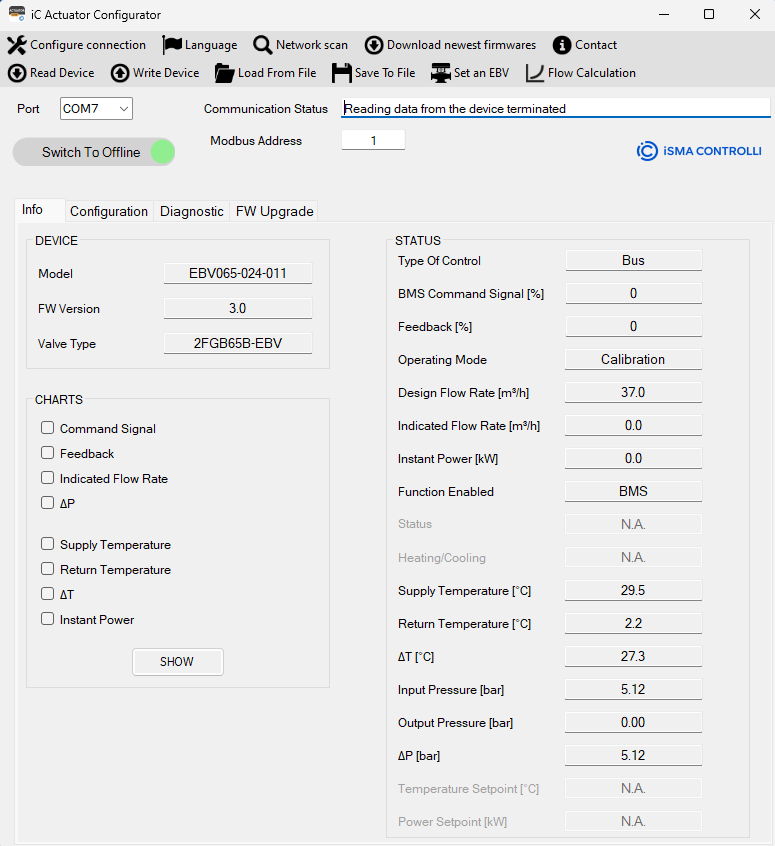Click the iSMA CONTROLLI logo
This screenshot has height=846, width=775.
tap(699, 151)
